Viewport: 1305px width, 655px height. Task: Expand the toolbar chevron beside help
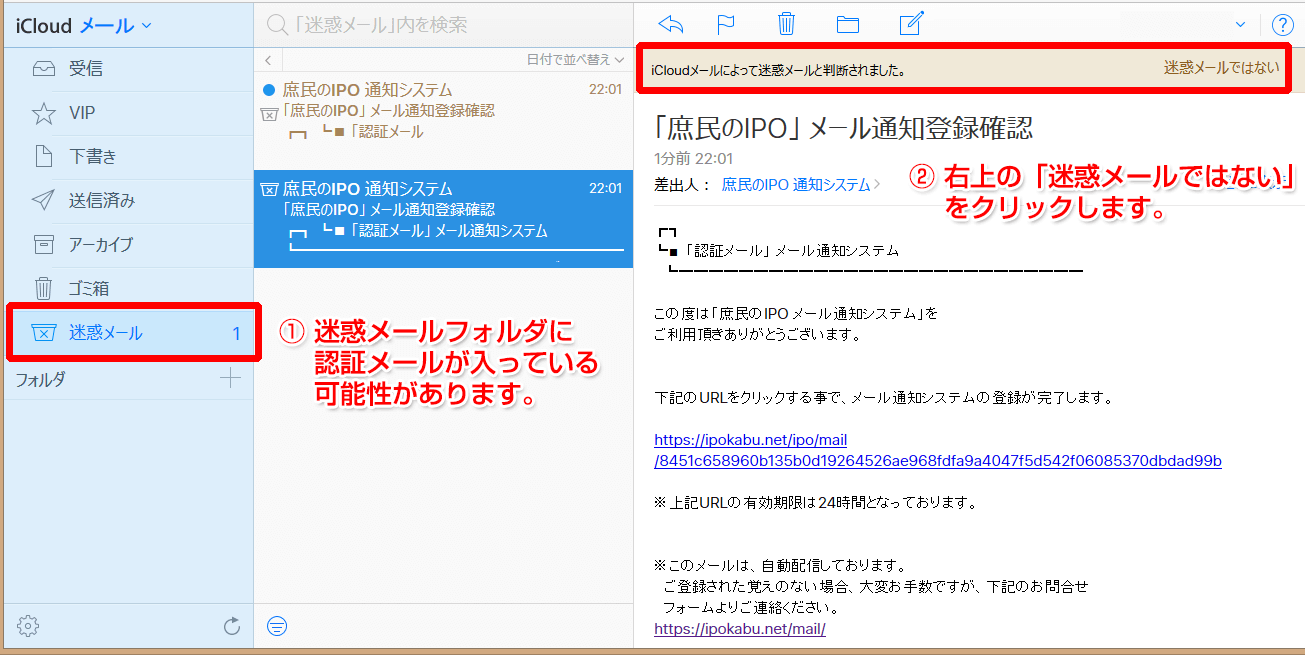(x=1241, y=25)
